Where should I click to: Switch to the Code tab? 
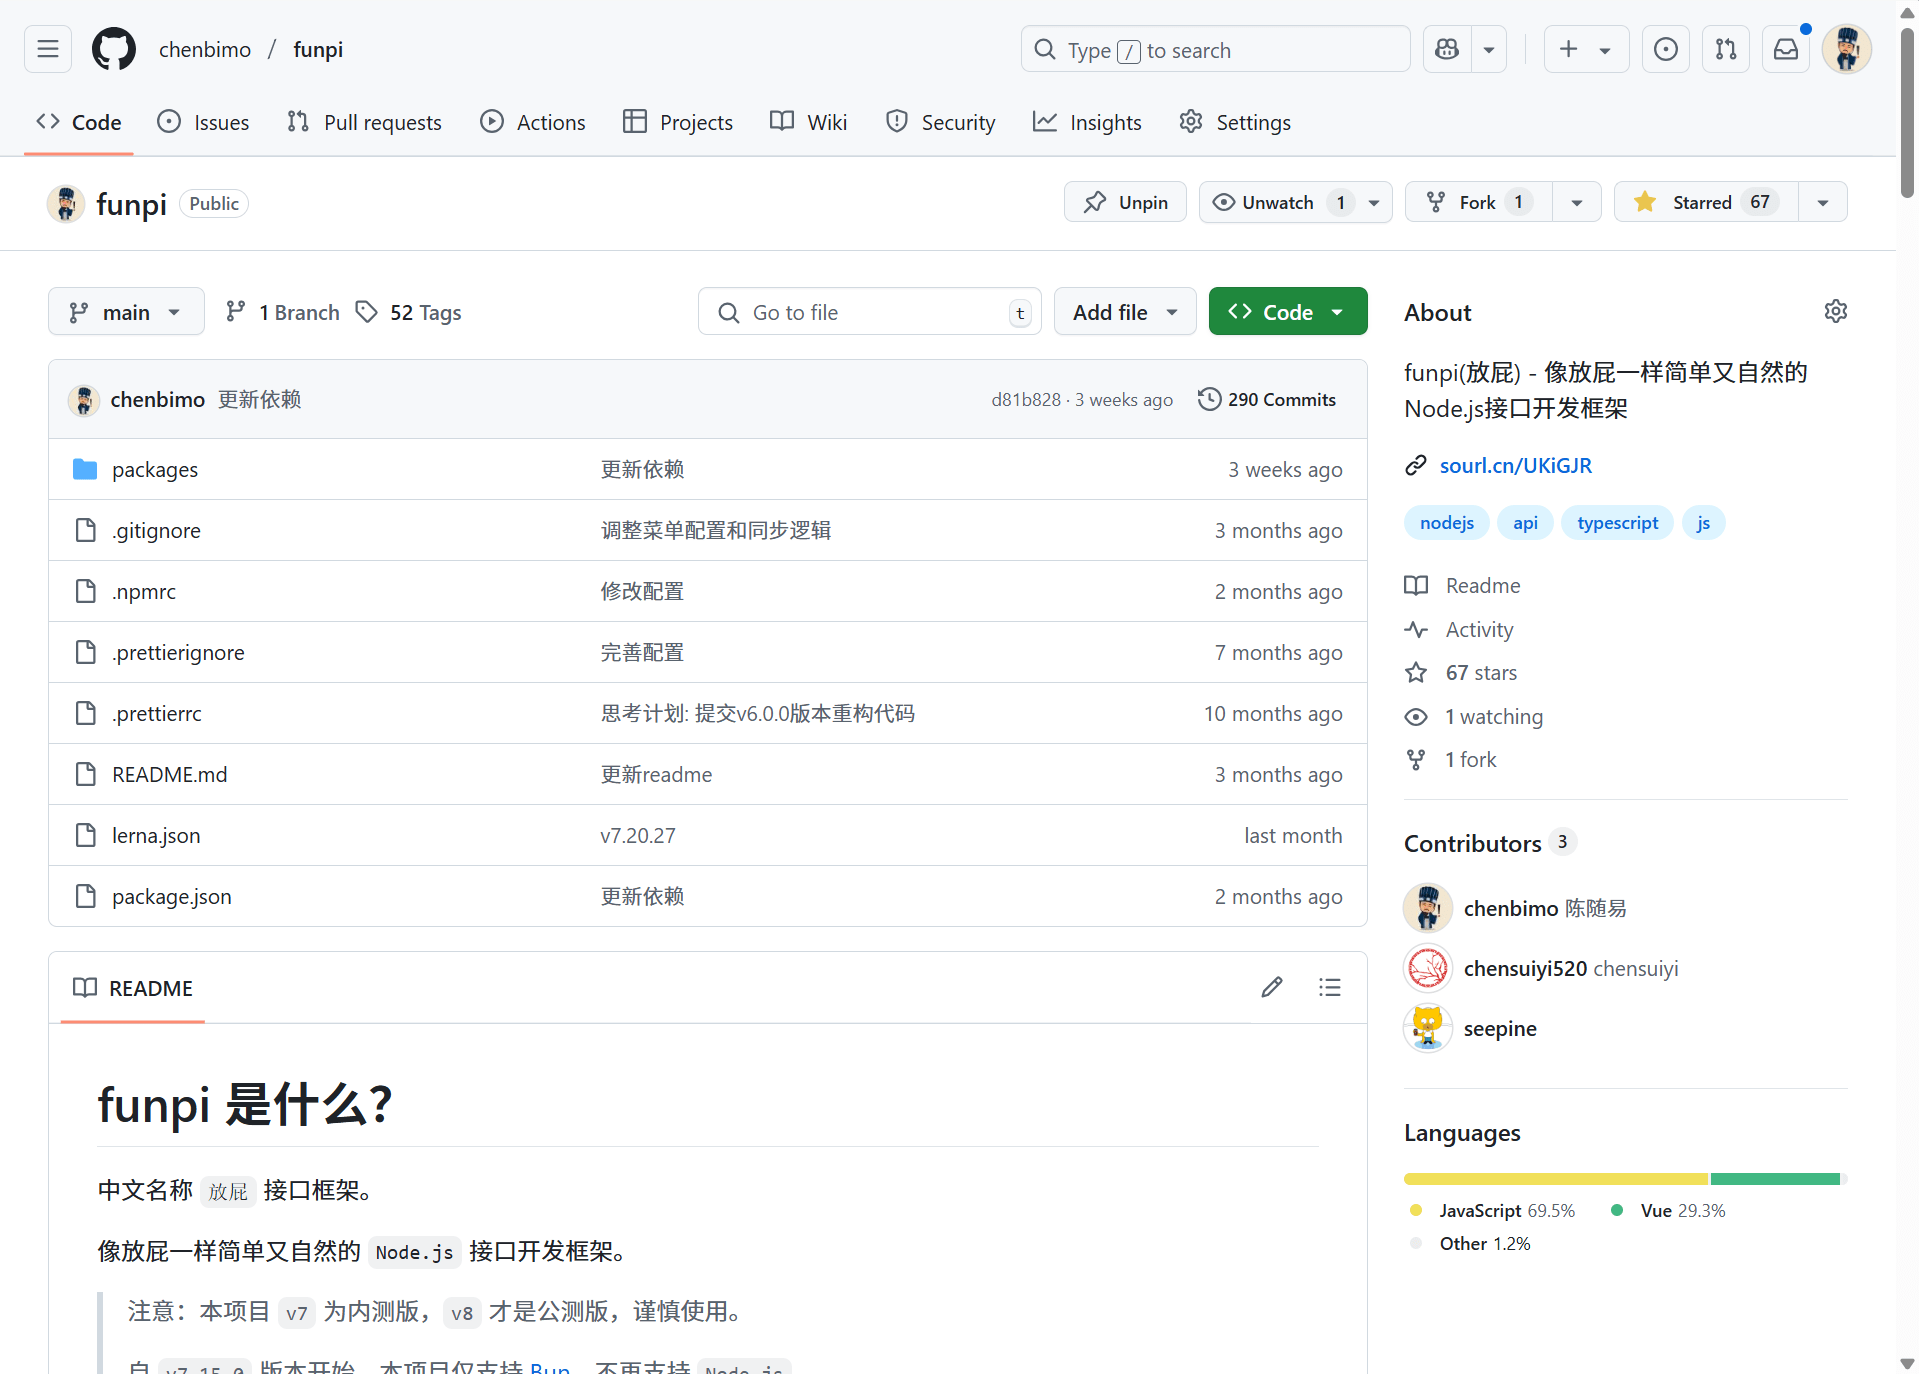(79, 122)
